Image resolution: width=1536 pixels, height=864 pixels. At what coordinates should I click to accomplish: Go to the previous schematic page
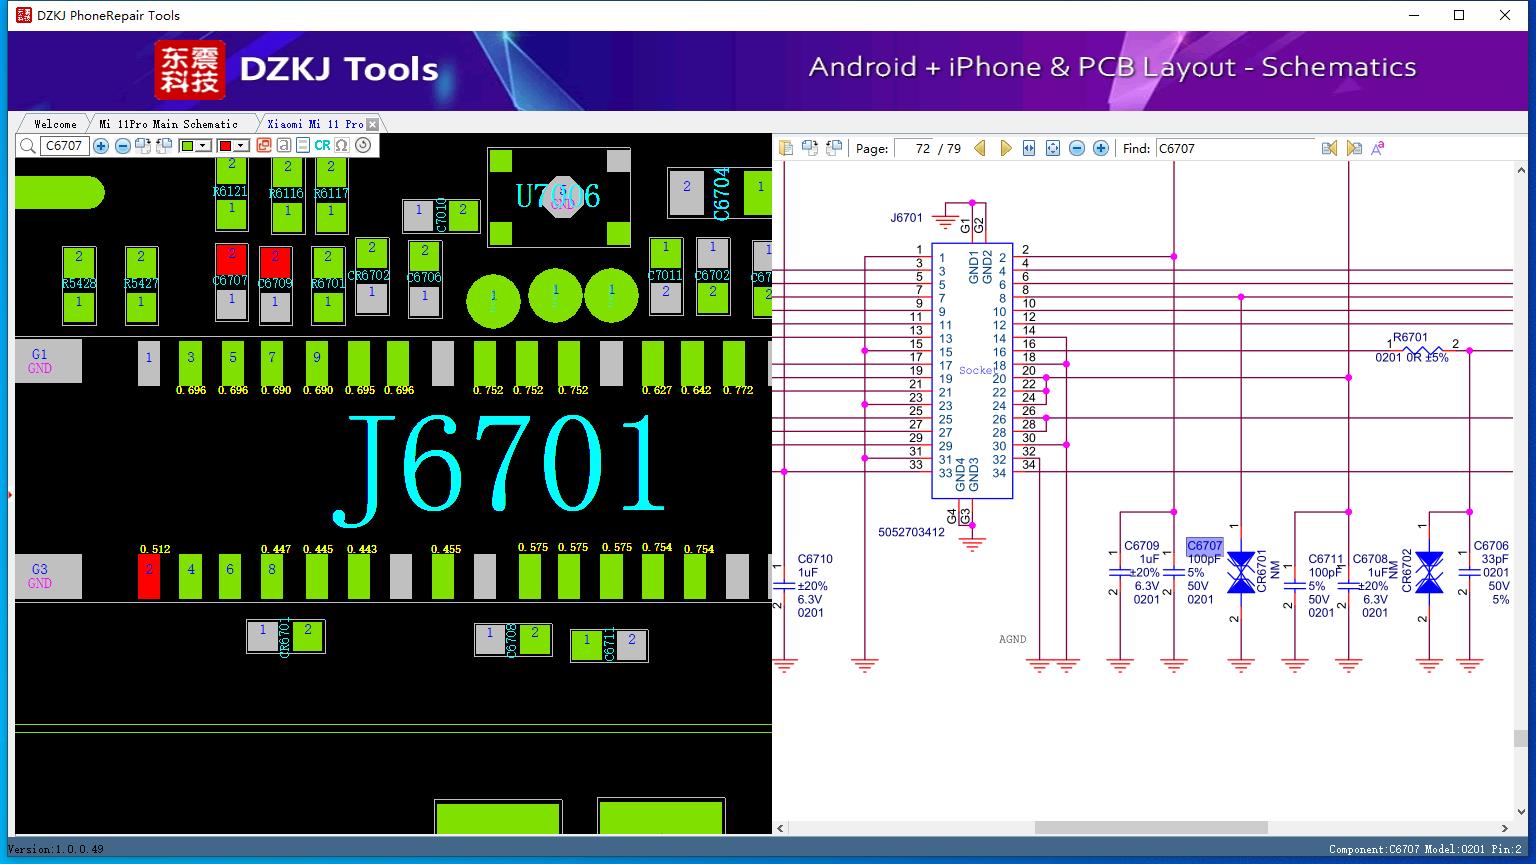(x=980, y=148)
